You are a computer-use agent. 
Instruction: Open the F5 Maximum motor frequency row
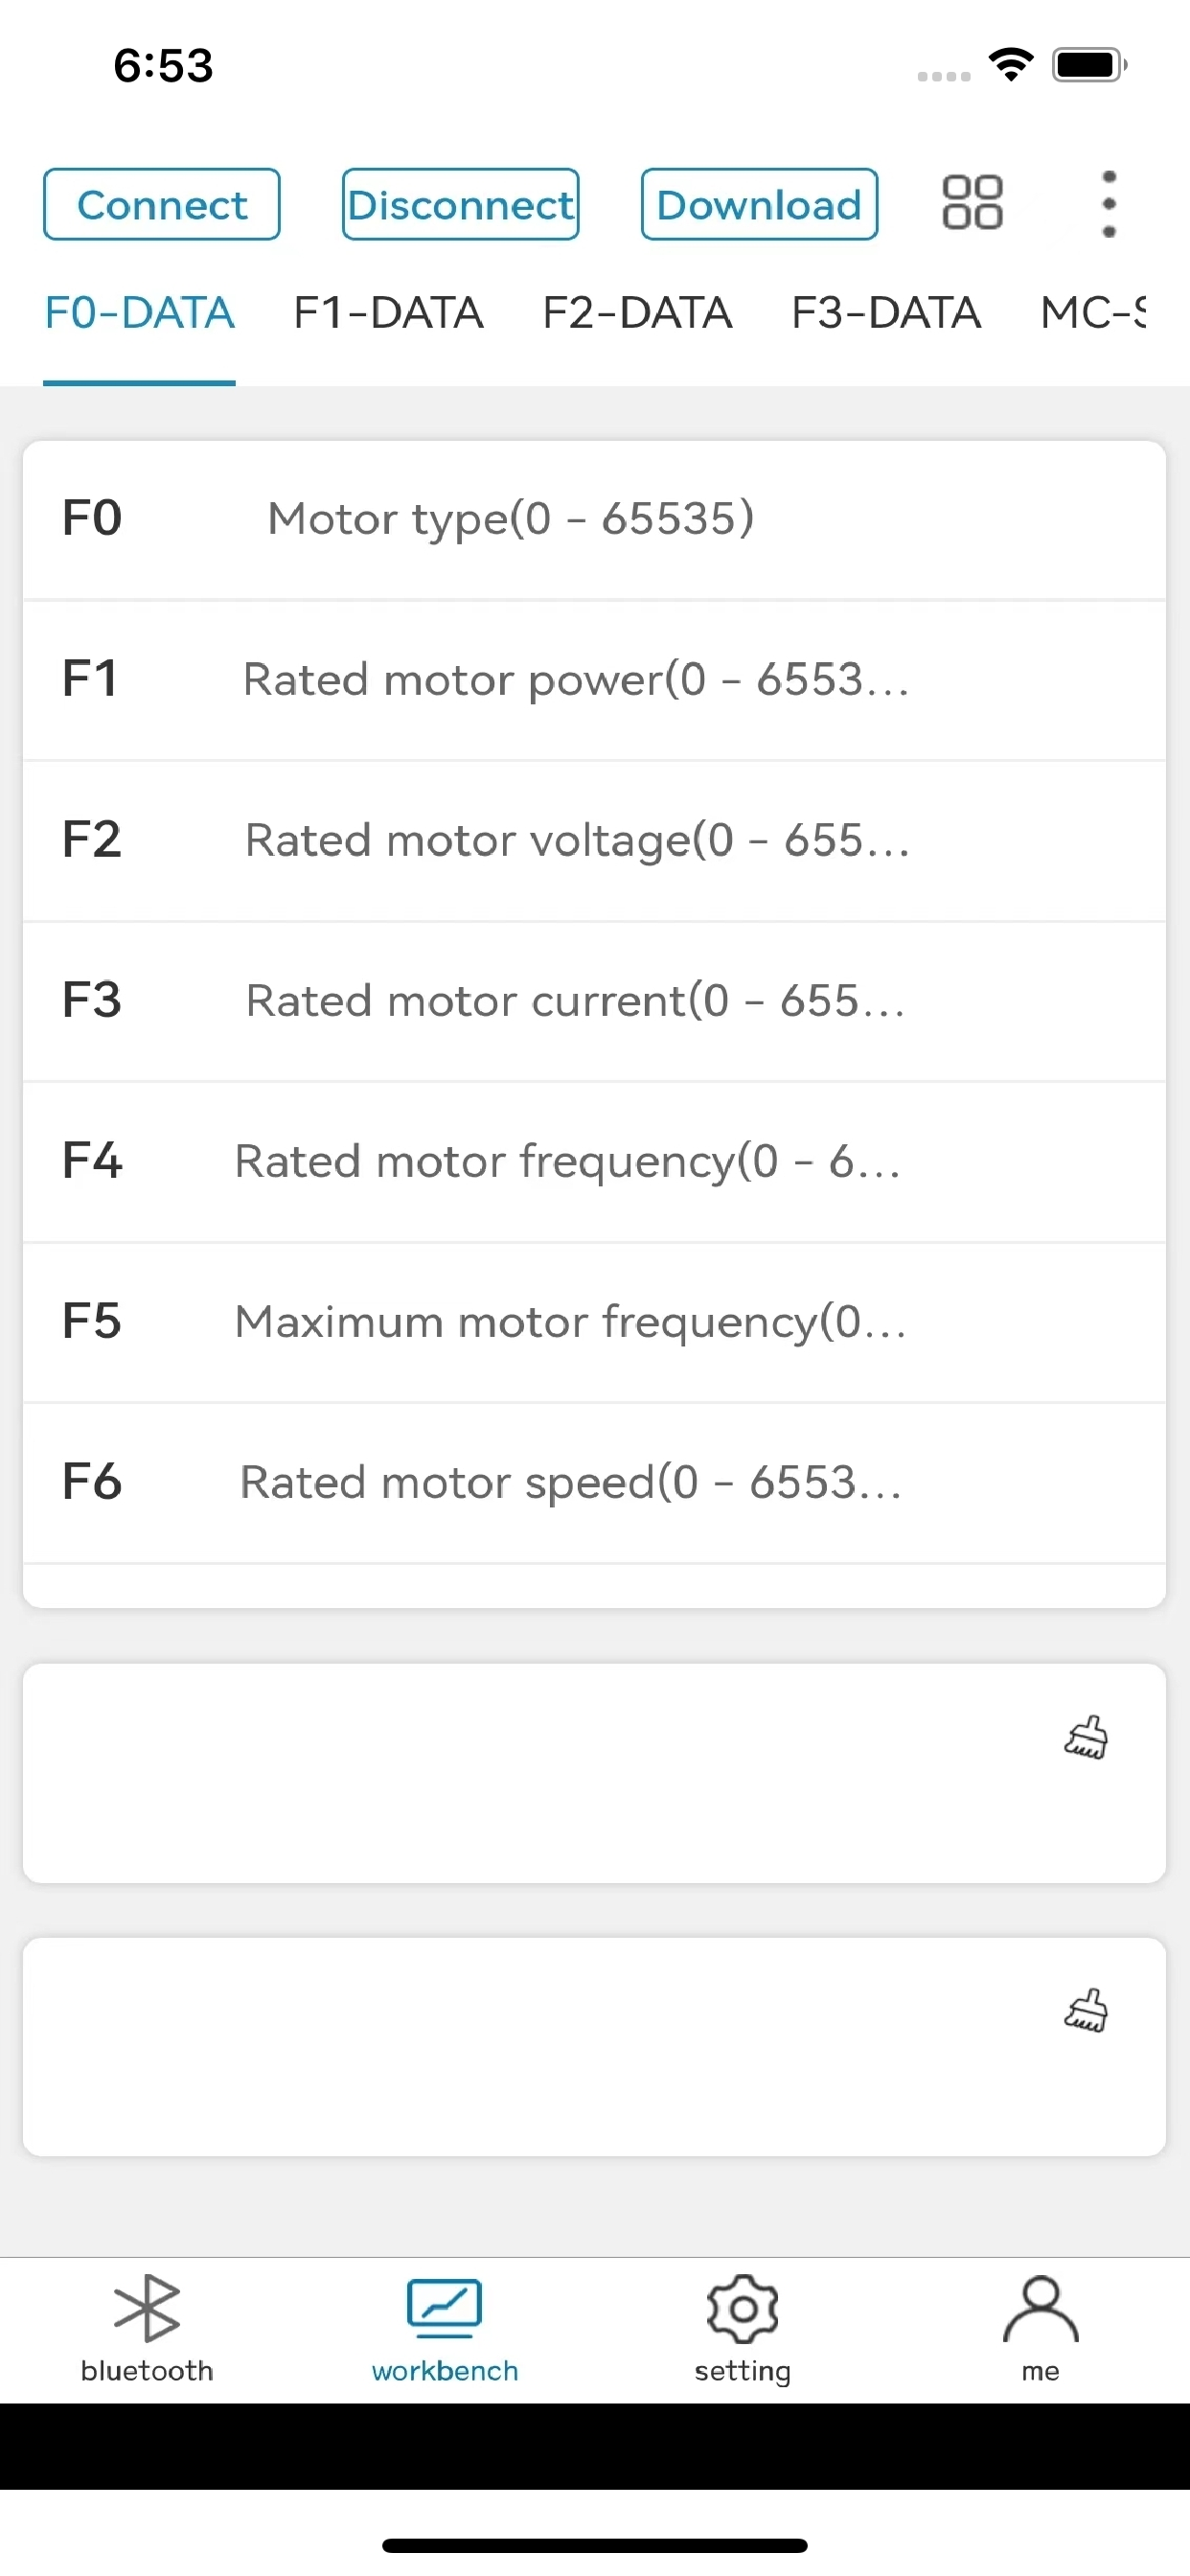click(x=594, y=1322)
